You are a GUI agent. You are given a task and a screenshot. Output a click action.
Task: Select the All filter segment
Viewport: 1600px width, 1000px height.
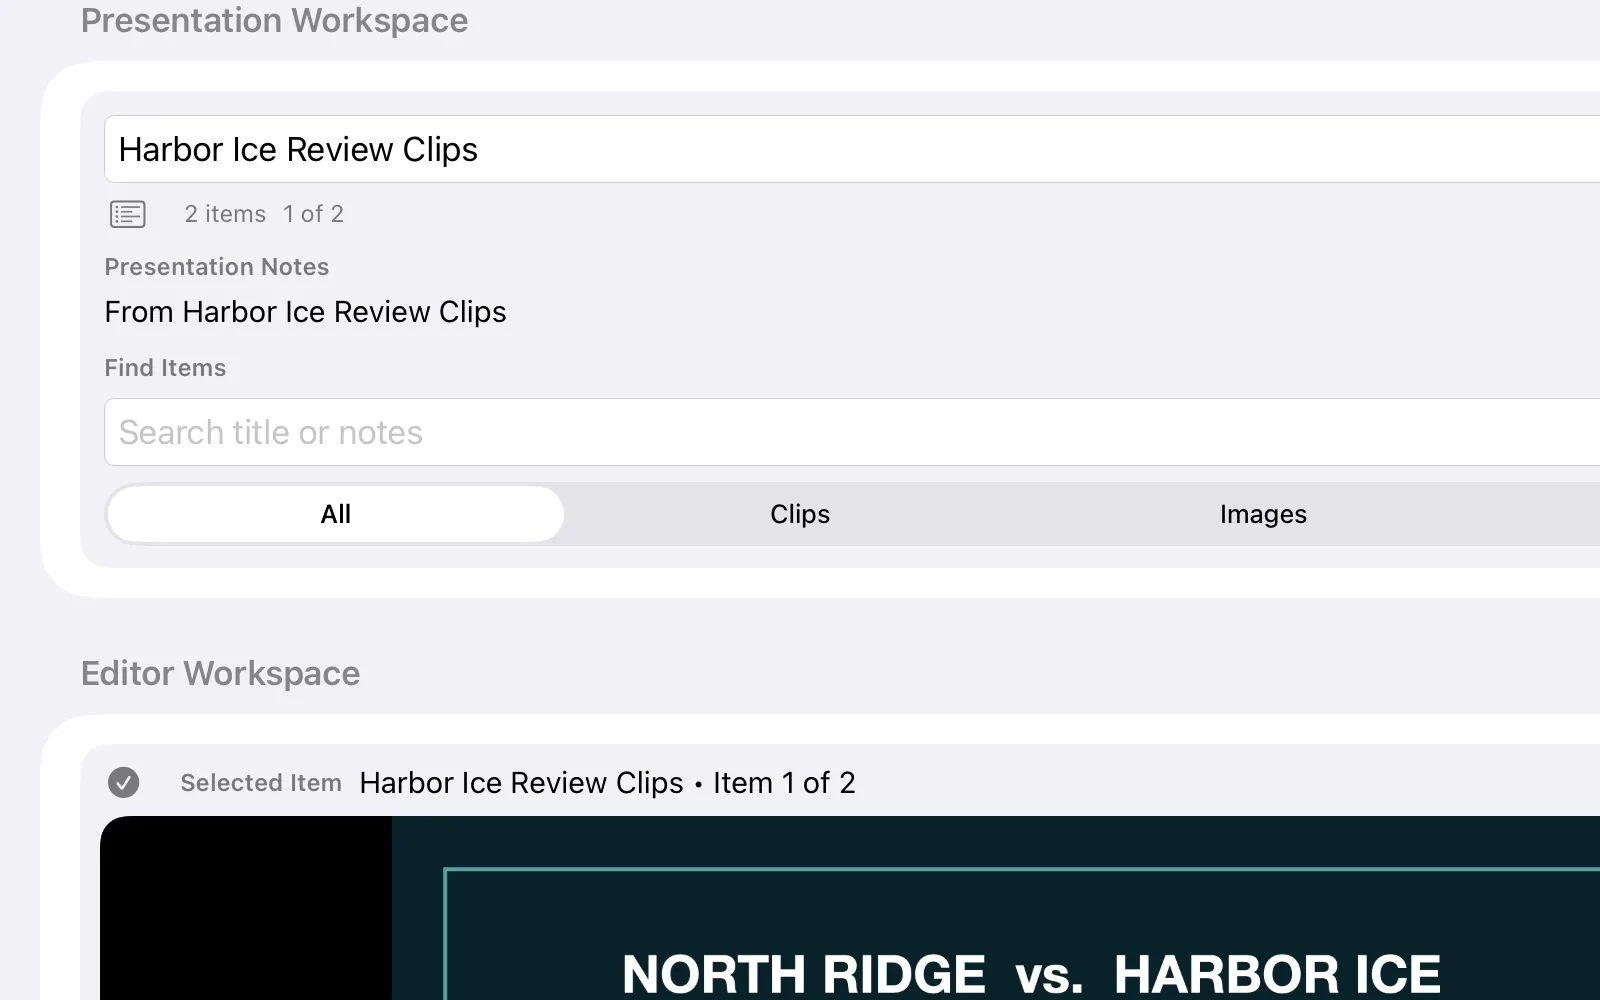click(335, 514)
